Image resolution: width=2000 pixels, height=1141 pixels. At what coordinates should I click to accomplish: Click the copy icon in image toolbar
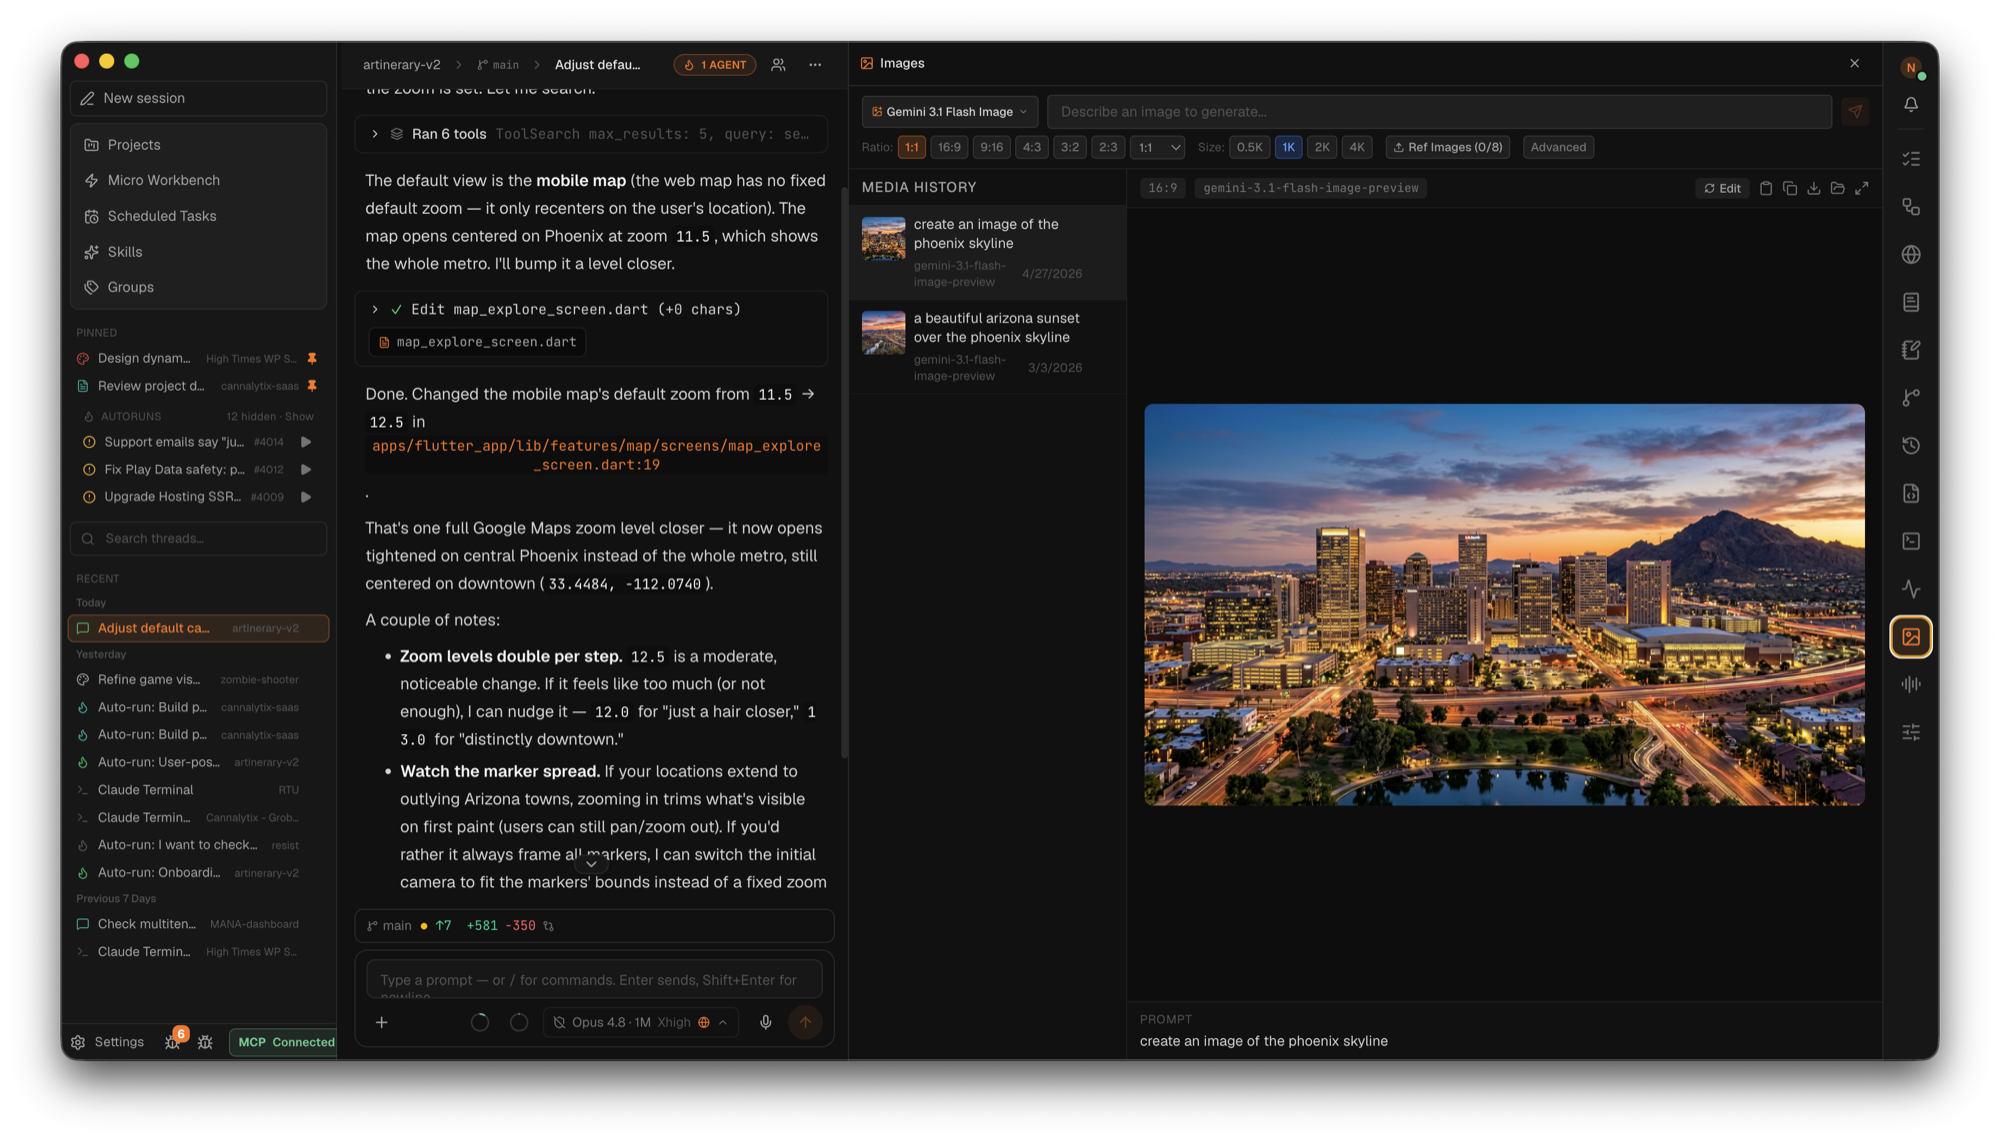click(1790, 188)
